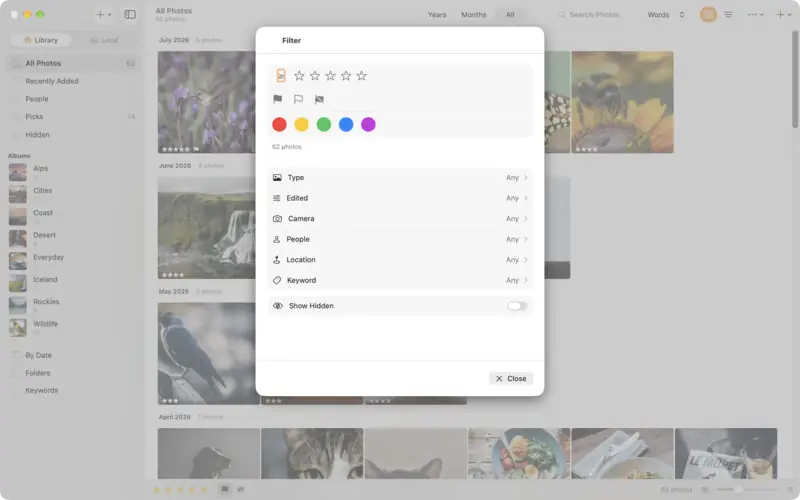
Task: Open the plus menu beside sidebar toggle
Action: point(104,15)
